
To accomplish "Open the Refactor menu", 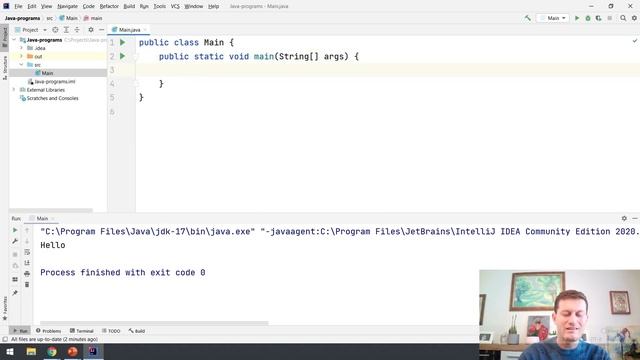I will pyautogui.click(x=109, y=7).
